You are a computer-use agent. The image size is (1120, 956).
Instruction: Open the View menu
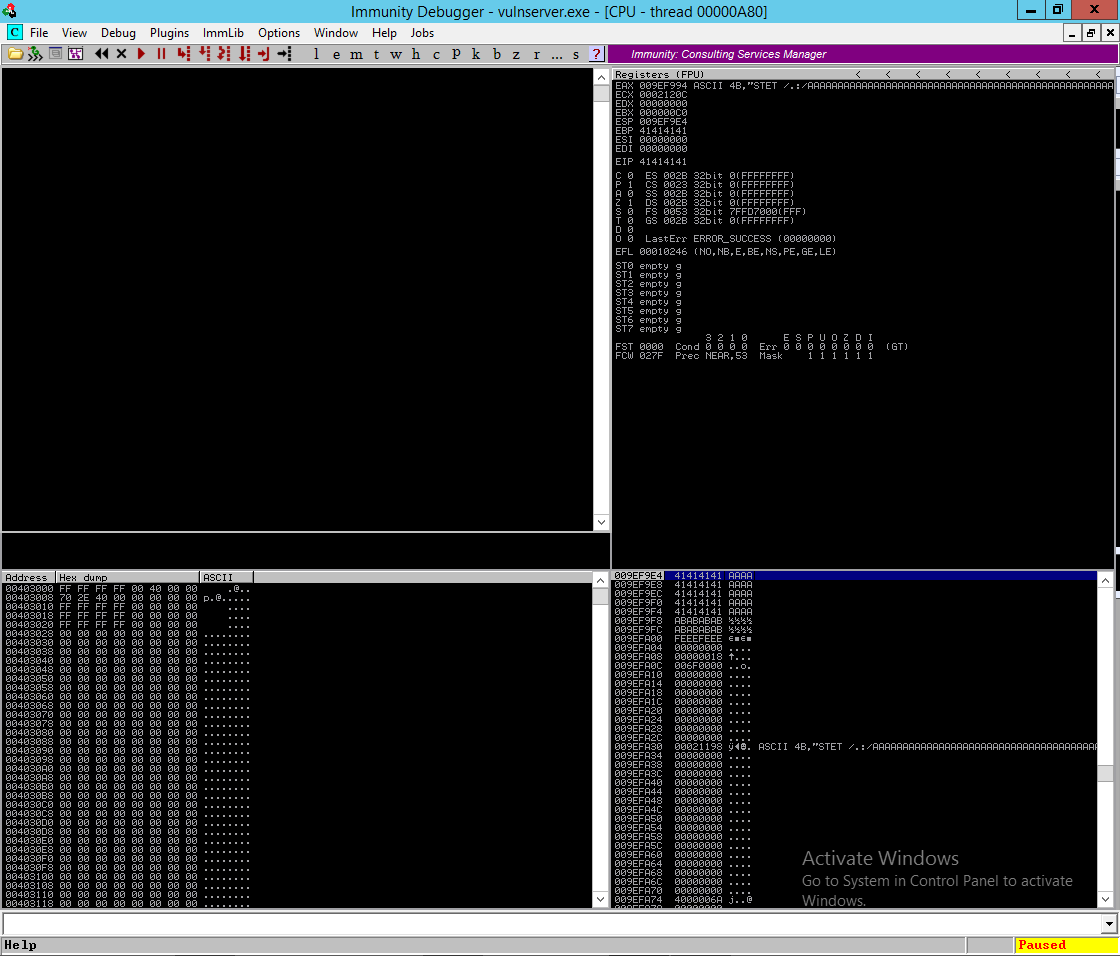click(x=74, y=33)
